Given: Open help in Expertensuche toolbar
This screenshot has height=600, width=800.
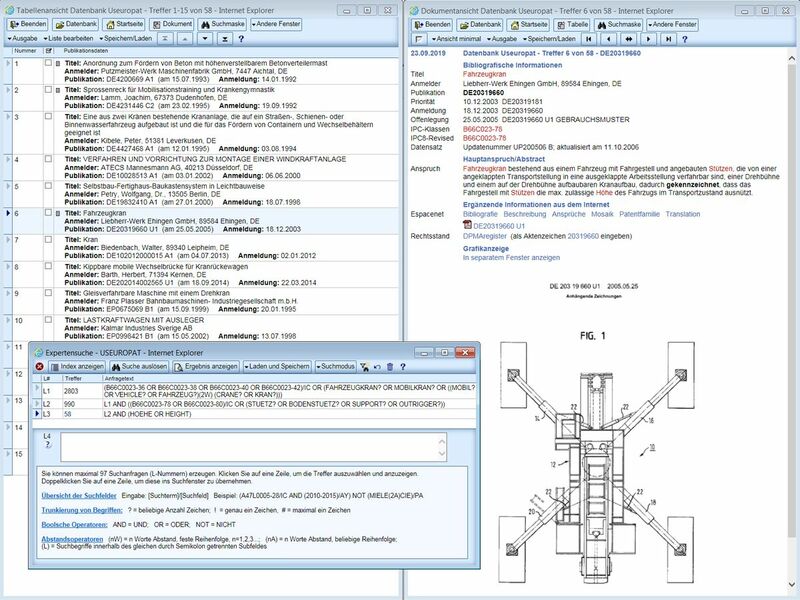Looking at the screenshot, I should tap(403, 366).
